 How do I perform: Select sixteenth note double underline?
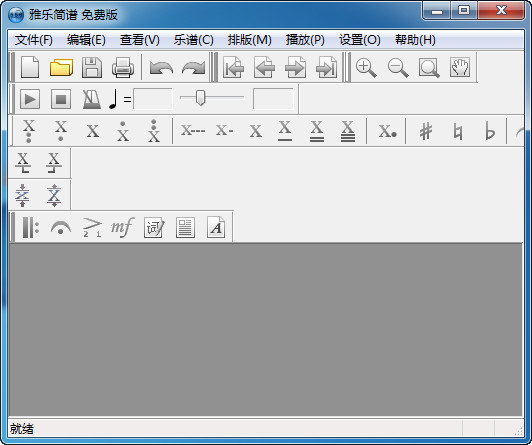tap(317, 131)
